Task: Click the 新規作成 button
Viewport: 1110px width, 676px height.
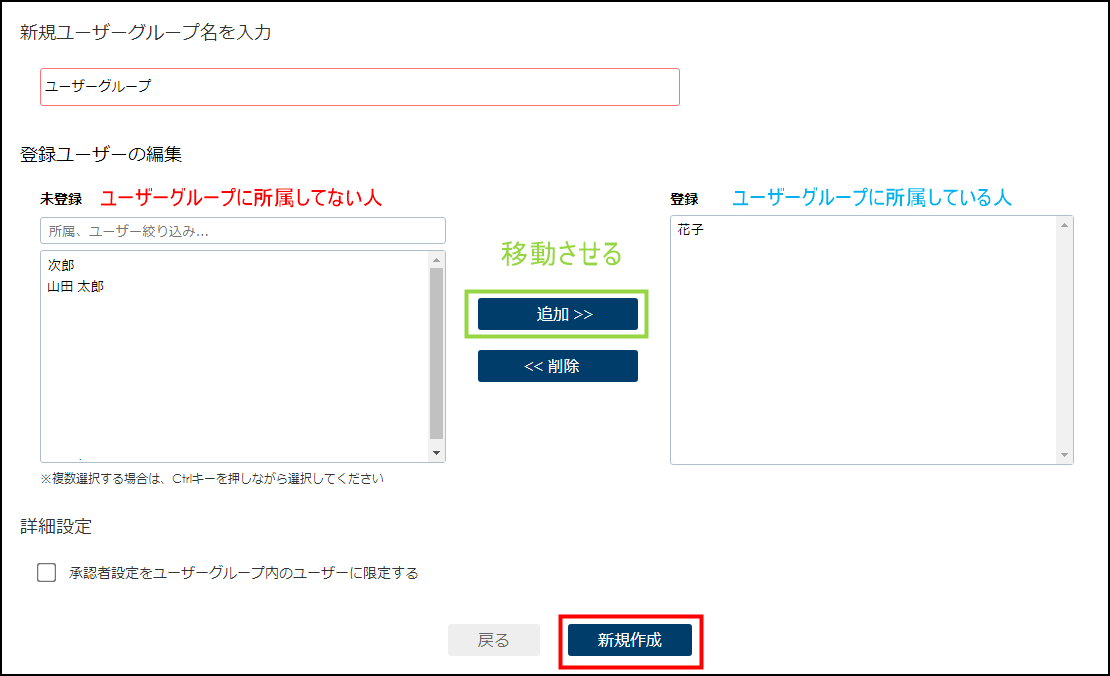Action: (629, 640)
